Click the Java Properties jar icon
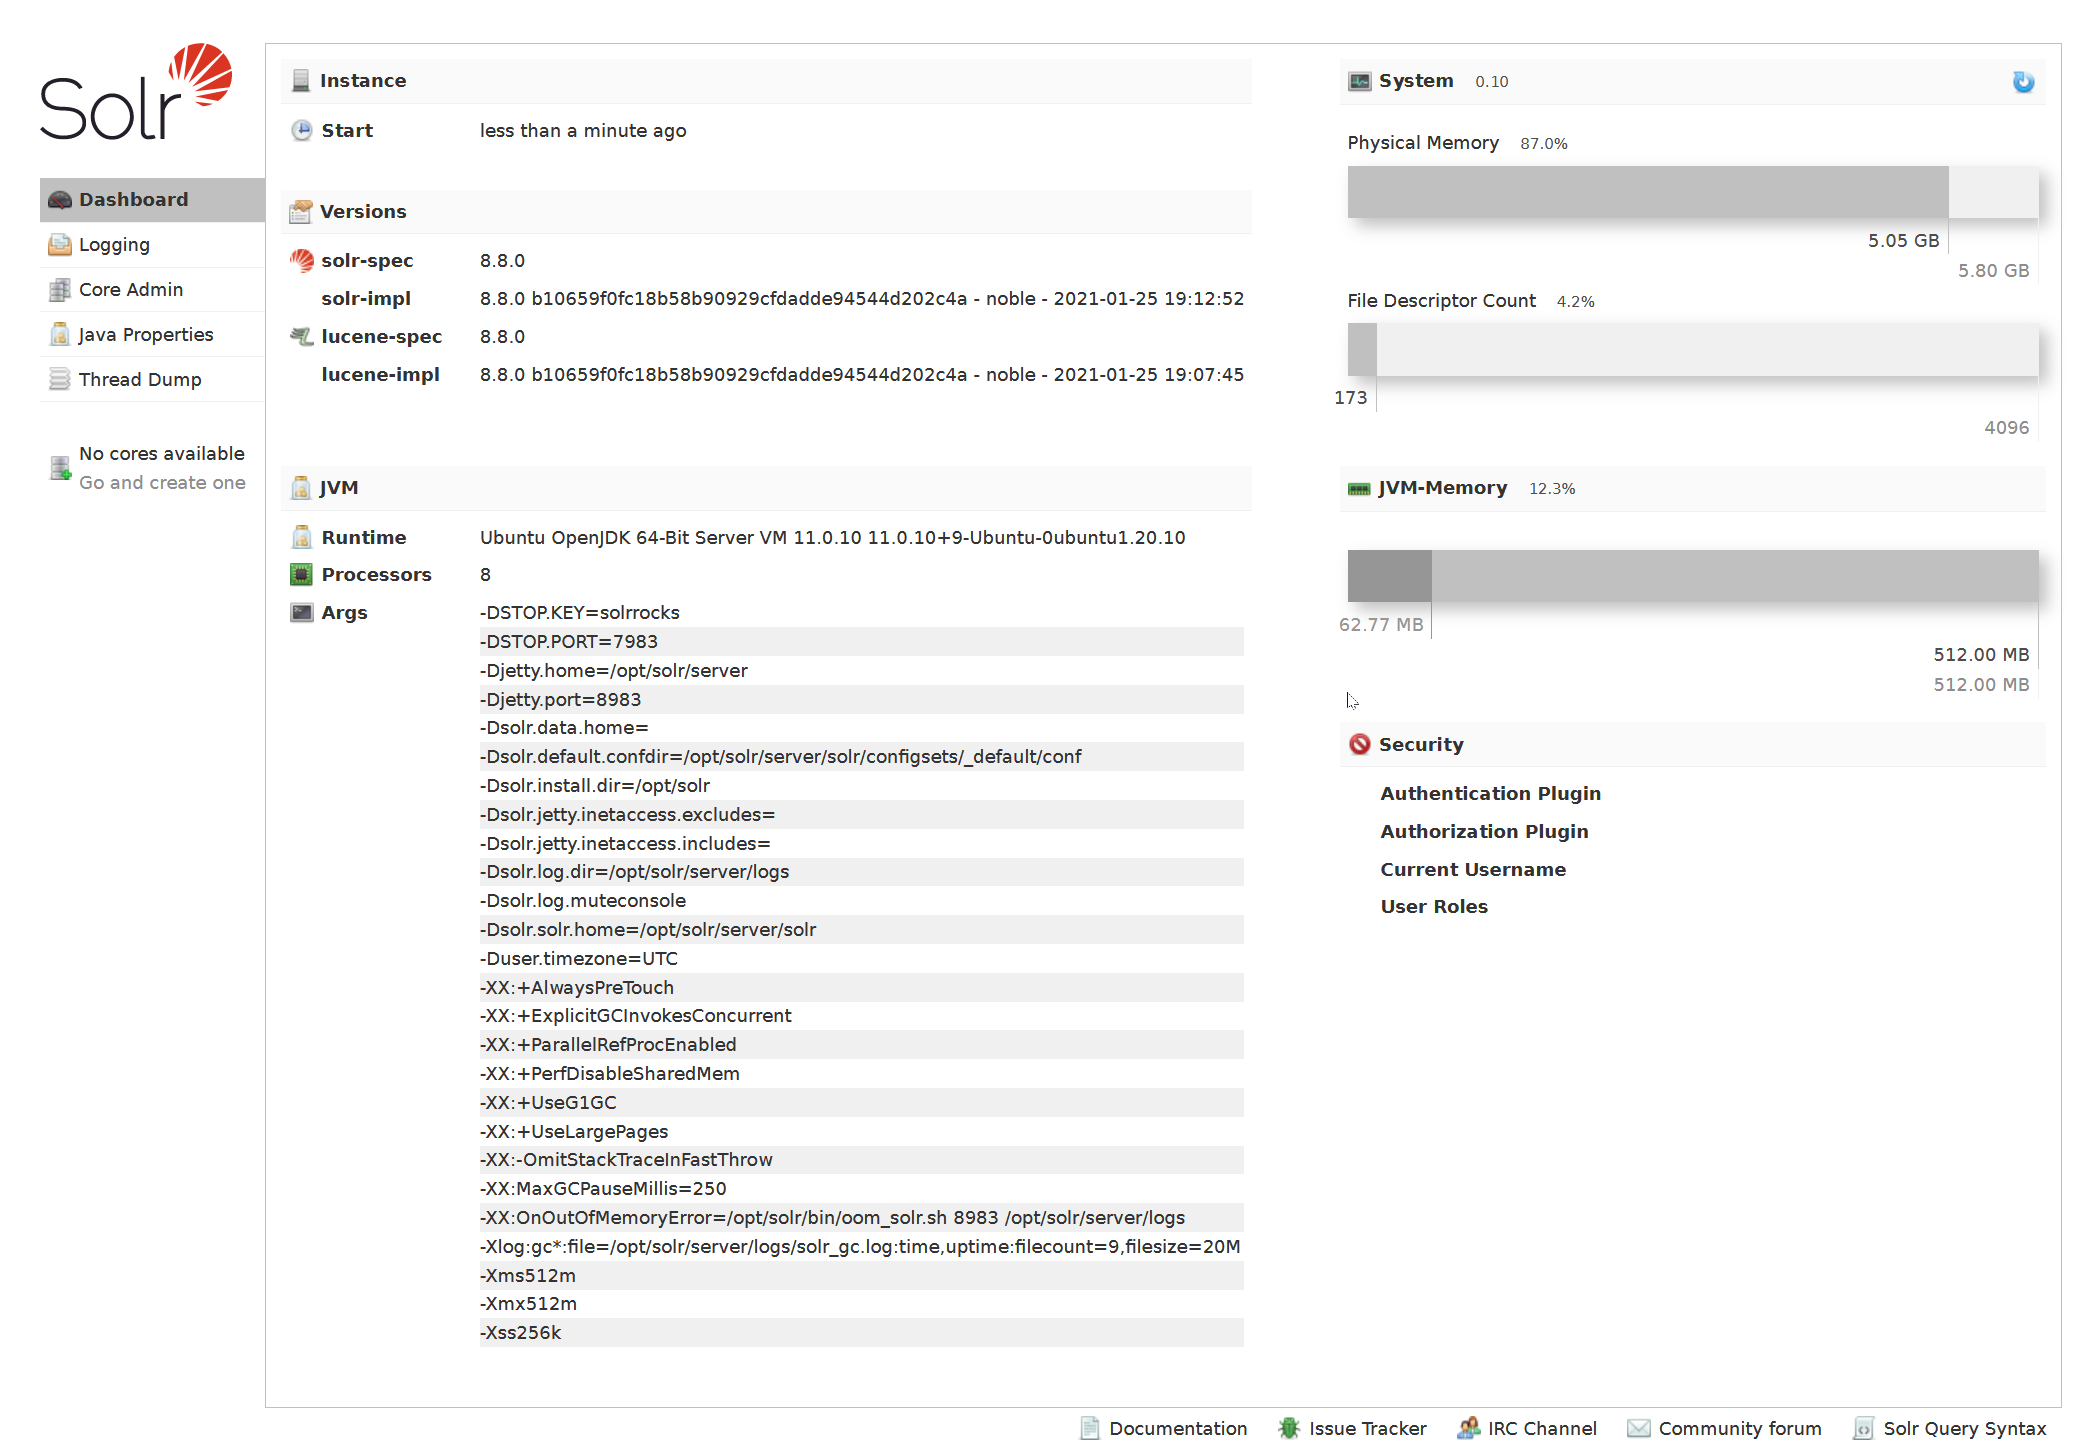 tap(60, 335)
